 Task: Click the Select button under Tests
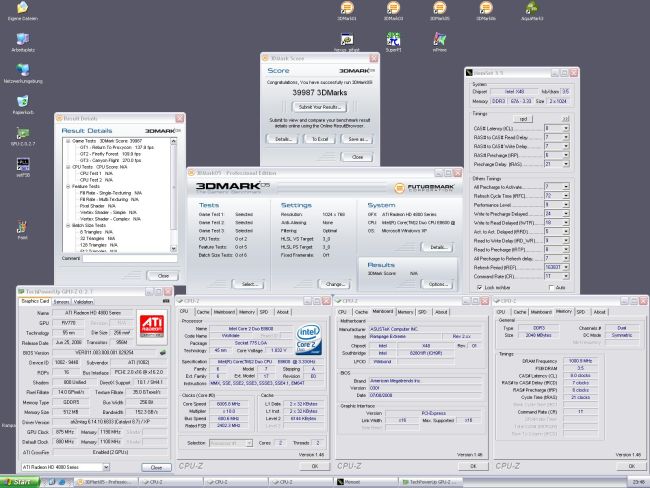[249, 284]
